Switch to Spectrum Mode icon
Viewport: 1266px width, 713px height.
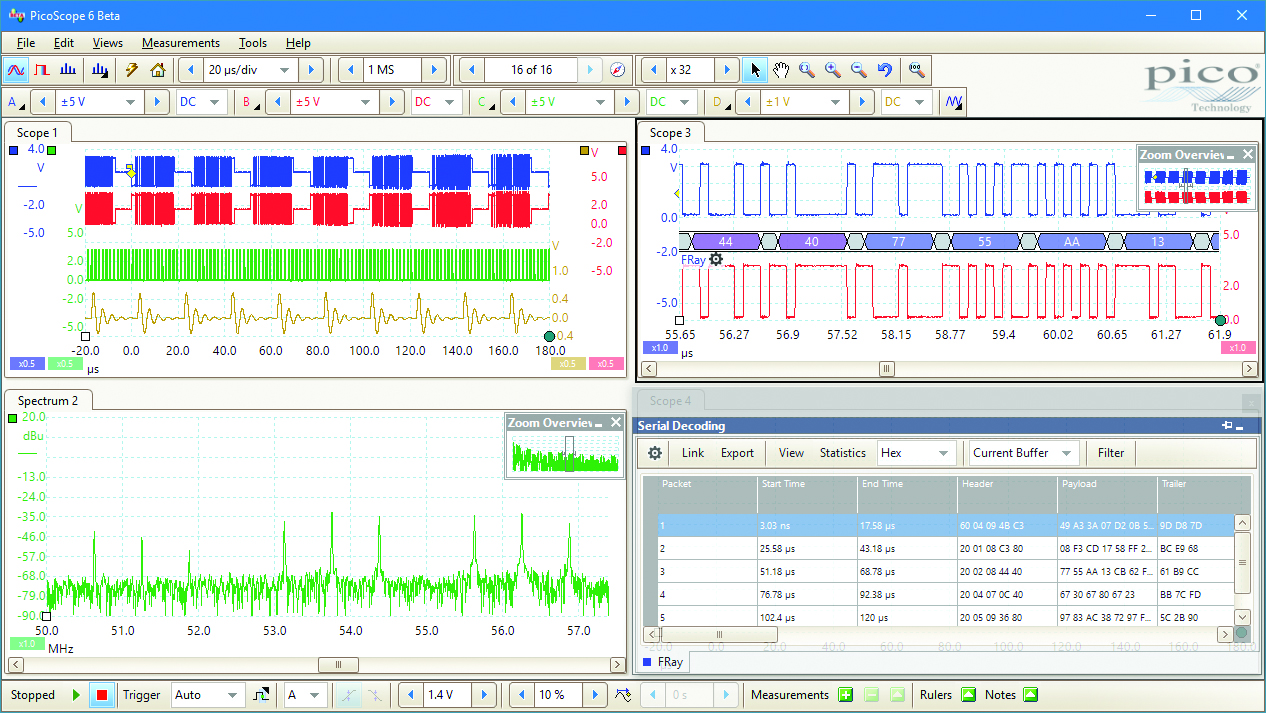pos(69,70)
